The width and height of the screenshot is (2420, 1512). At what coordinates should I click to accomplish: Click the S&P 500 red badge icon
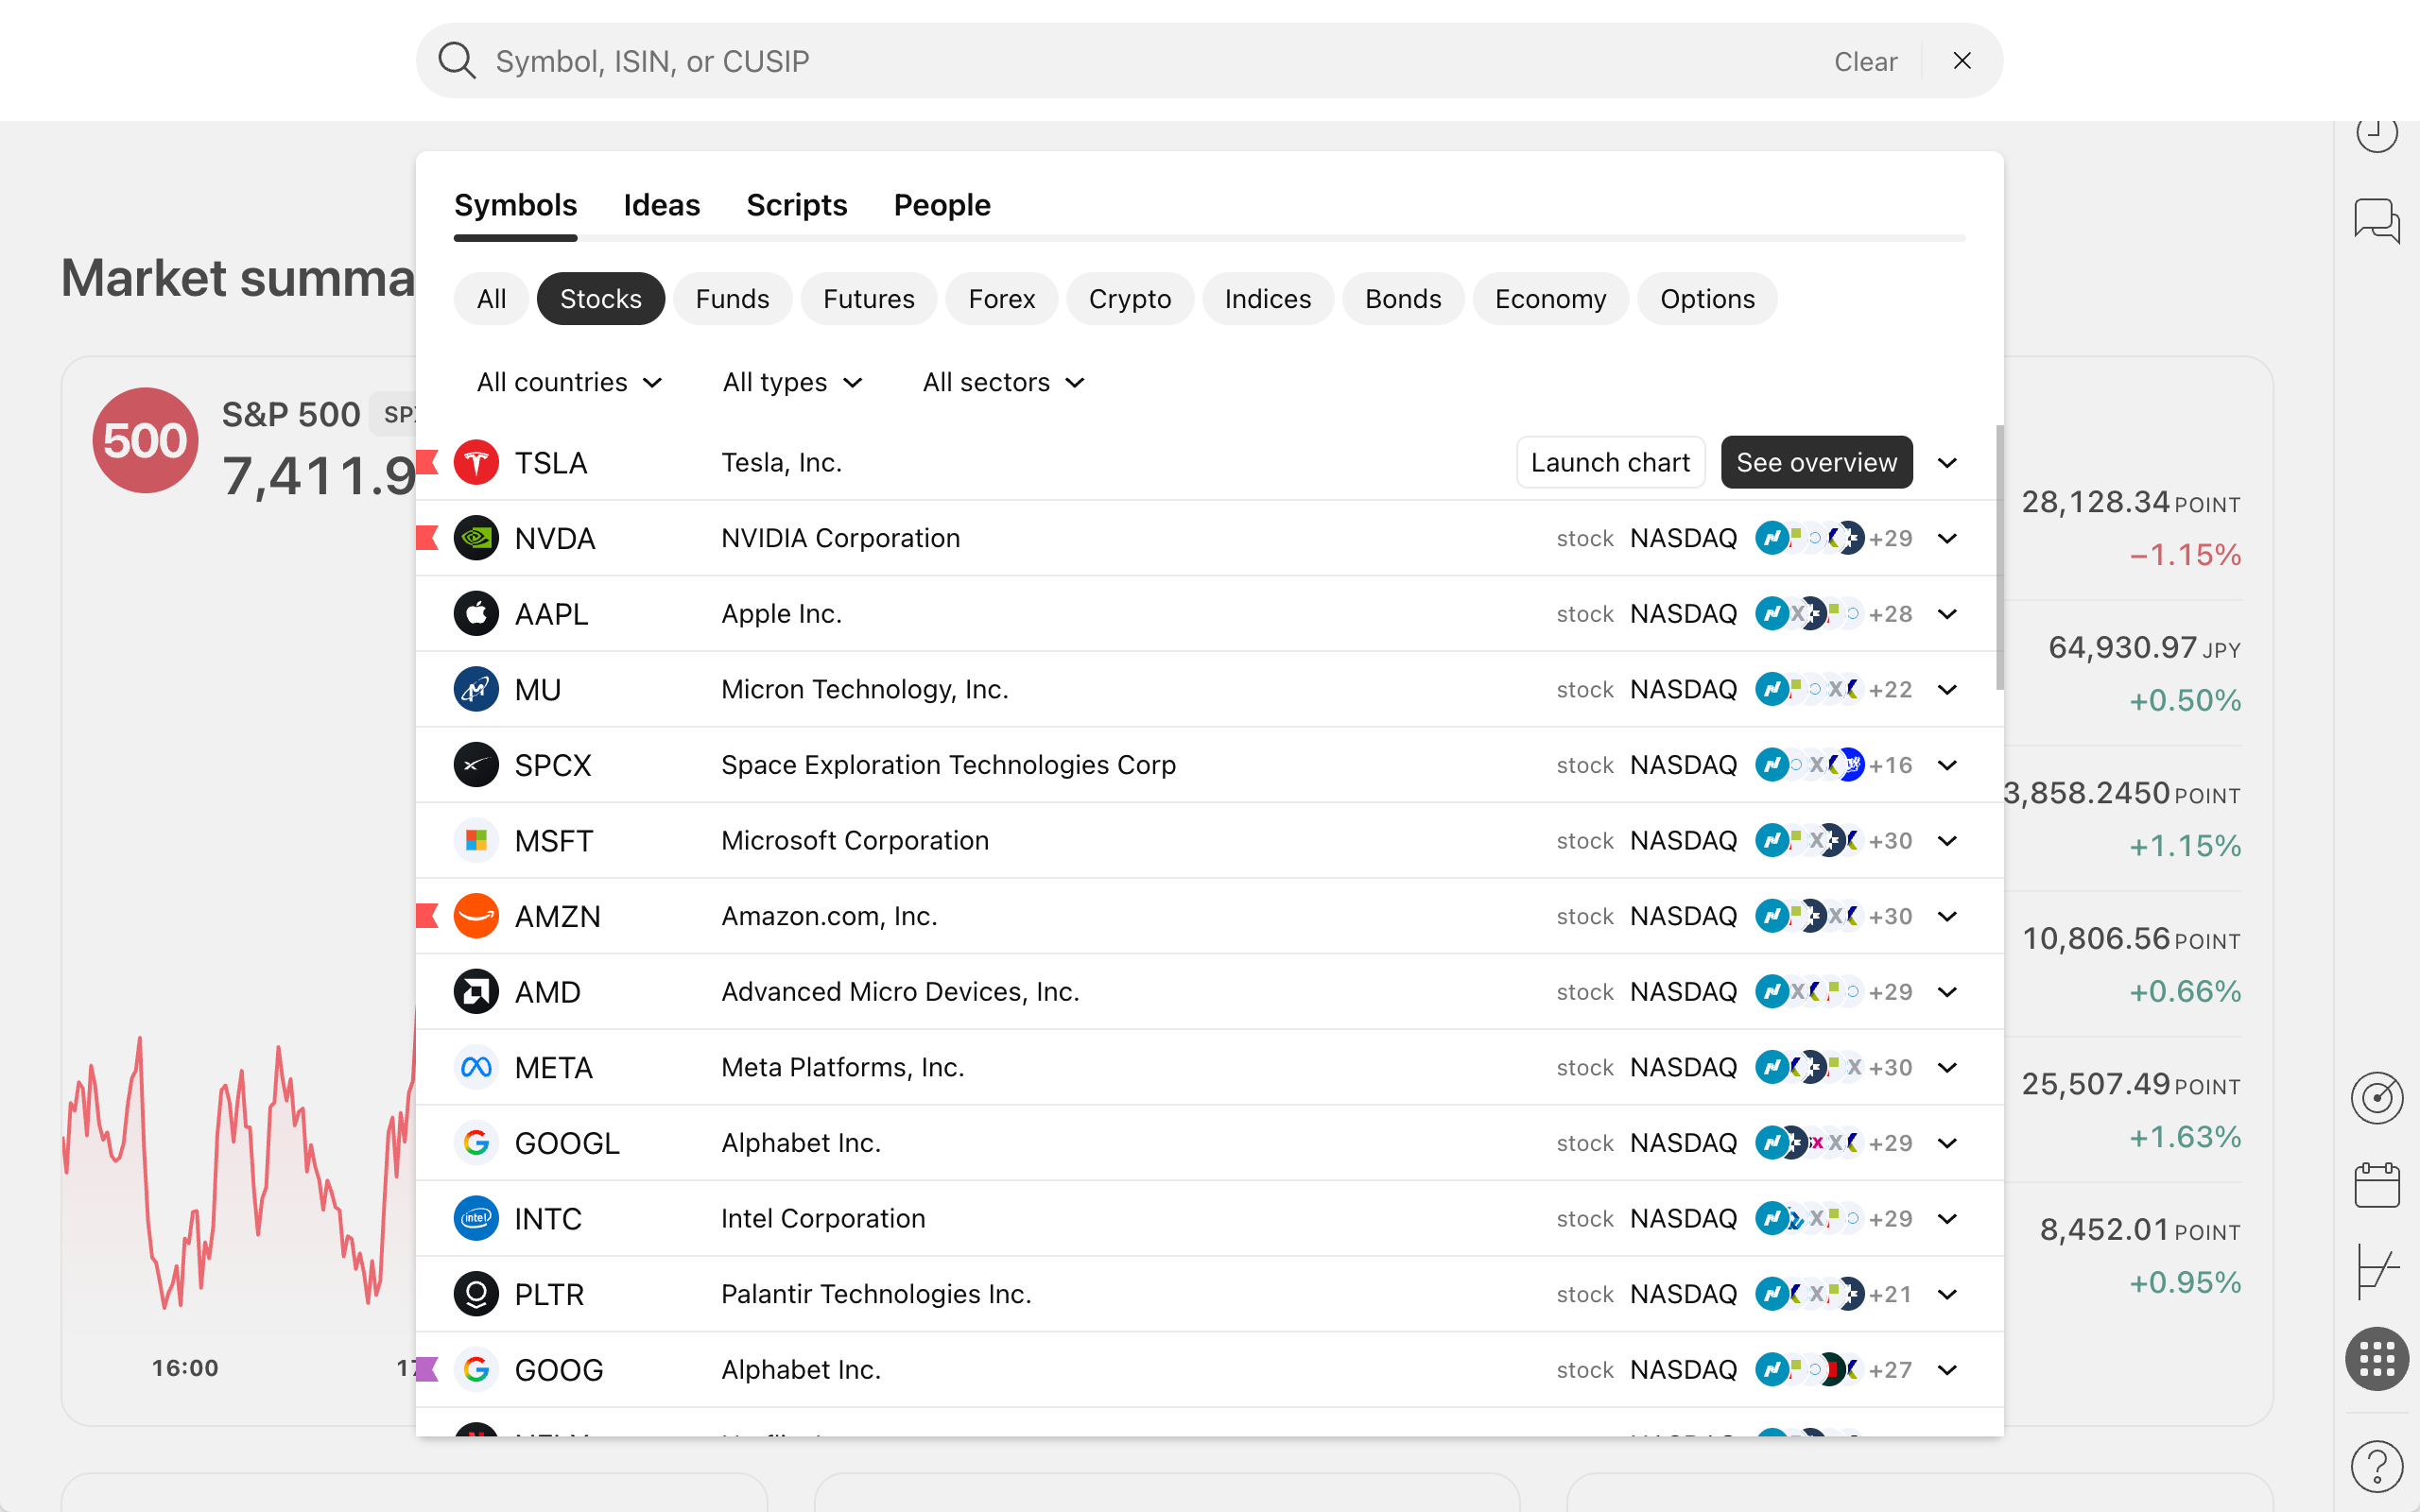click(x=145, y=440)
